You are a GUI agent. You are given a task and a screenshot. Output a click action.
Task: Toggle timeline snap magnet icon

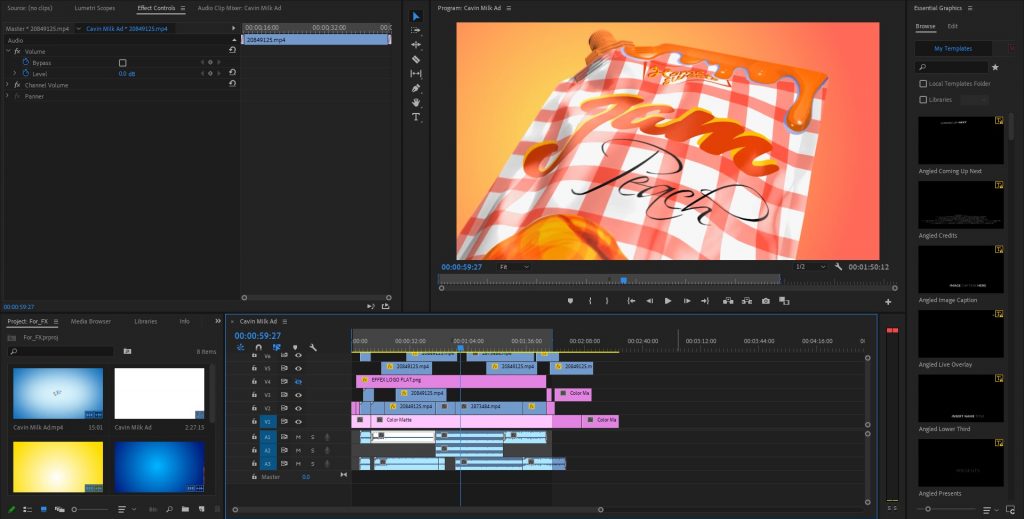tap(259, 348)
